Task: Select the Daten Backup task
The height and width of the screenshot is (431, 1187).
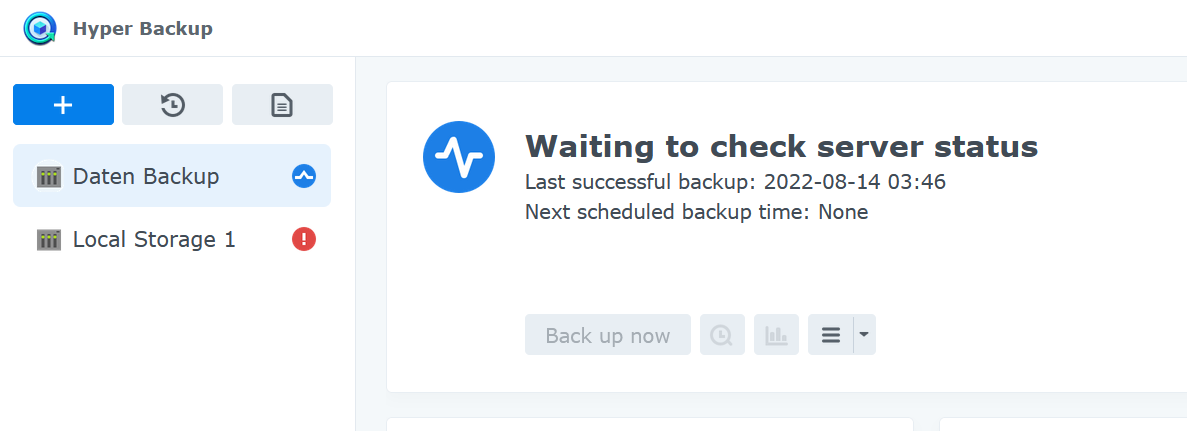Action: pos(146,177)
